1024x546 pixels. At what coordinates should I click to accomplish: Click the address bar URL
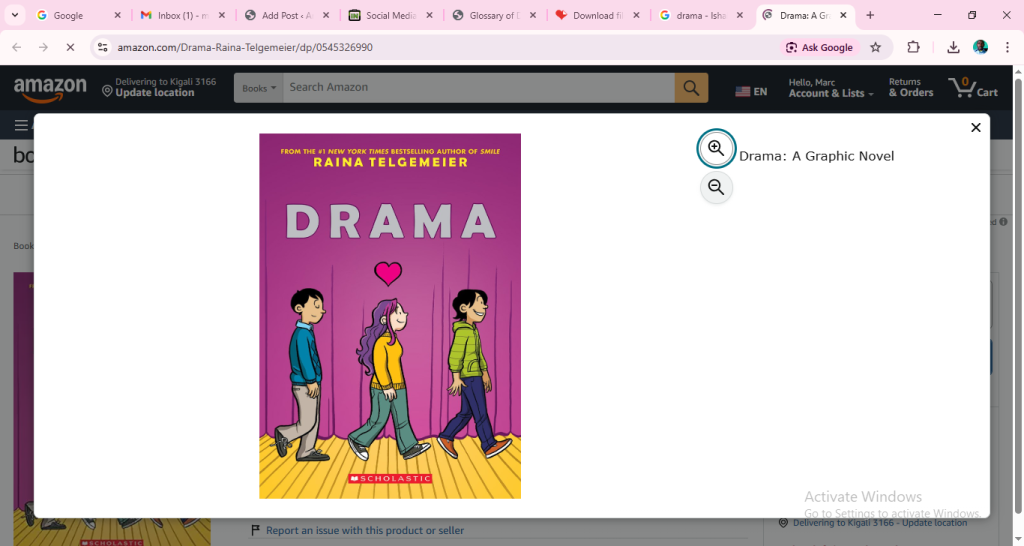[x=245, y=47]
